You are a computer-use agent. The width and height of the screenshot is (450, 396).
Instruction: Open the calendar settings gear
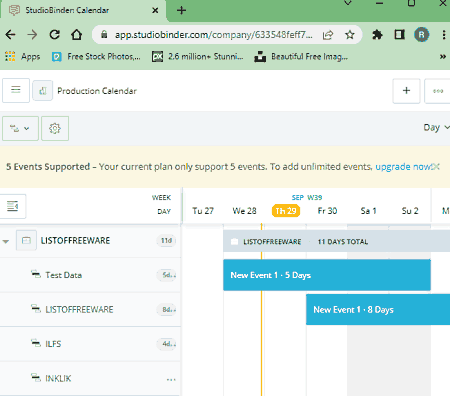click(55, 128)
